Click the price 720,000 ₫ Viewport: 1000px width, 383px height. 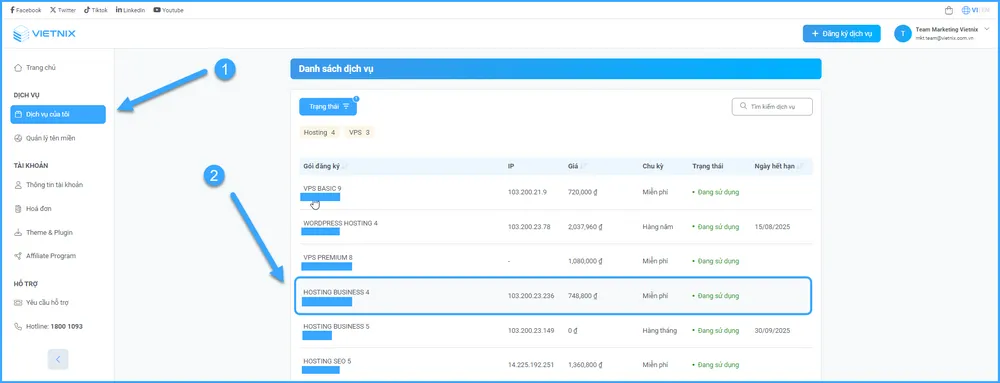pyautogui.click(x=582, y=192)
